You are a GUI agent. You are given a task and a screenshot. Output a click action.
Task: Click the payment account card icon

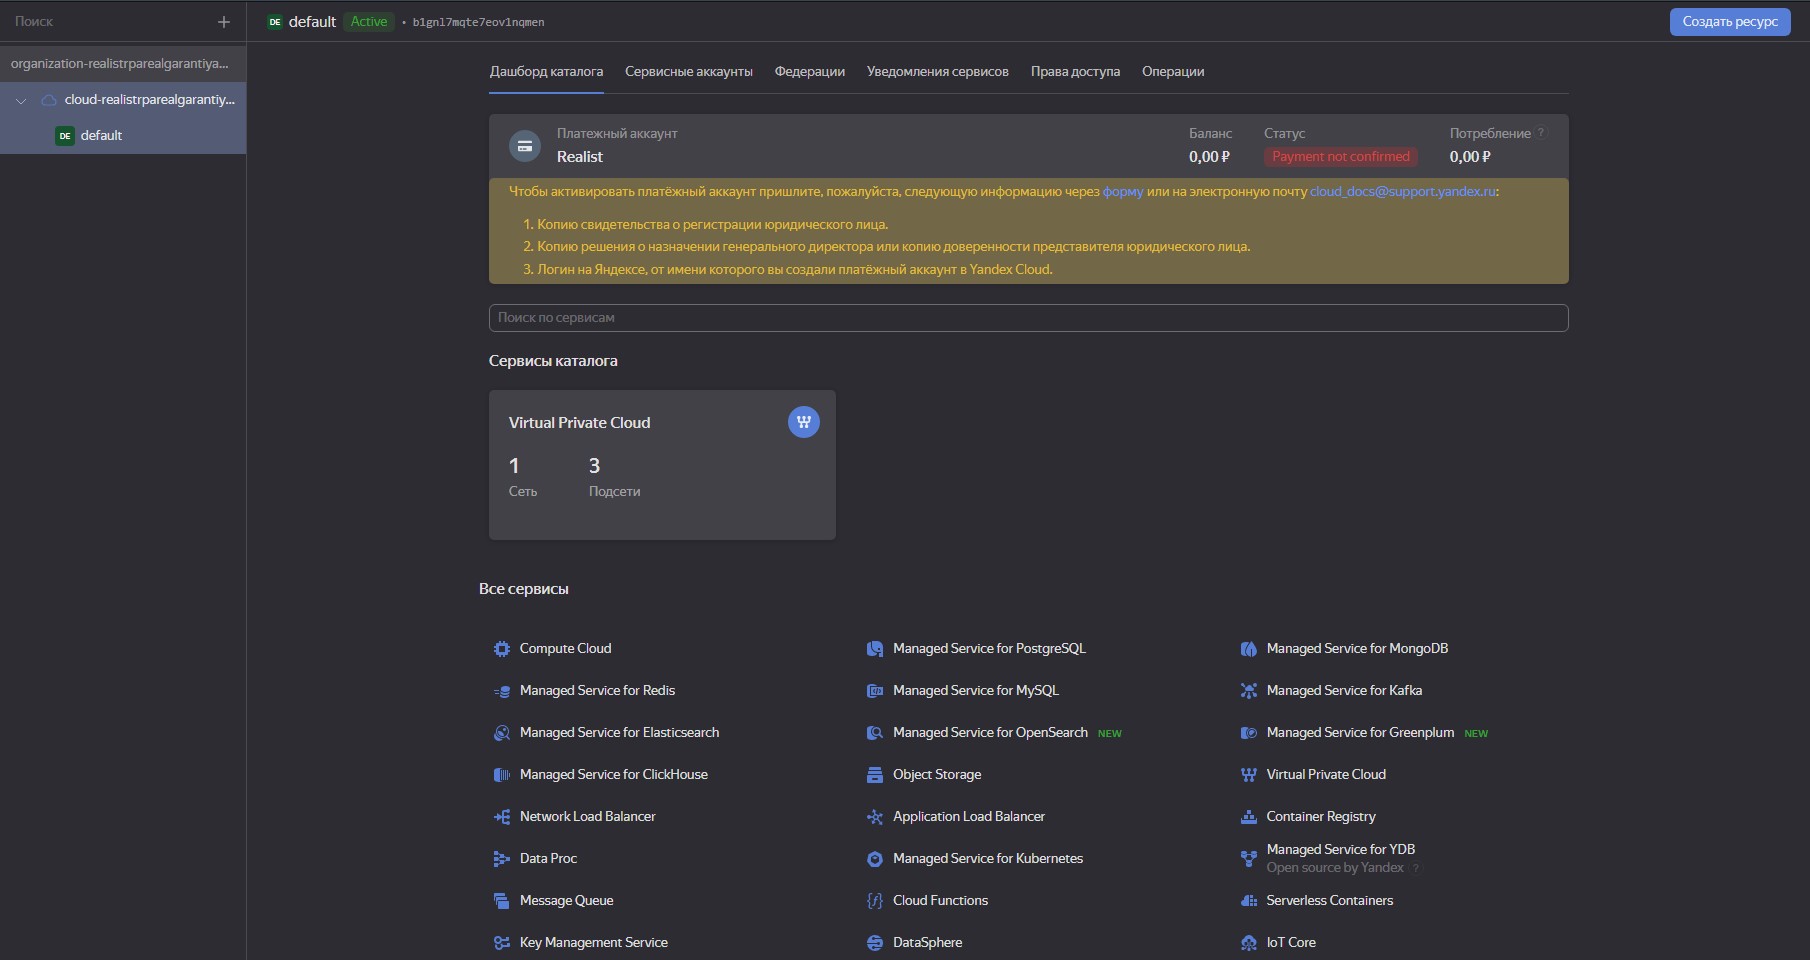tap(525, 146)
